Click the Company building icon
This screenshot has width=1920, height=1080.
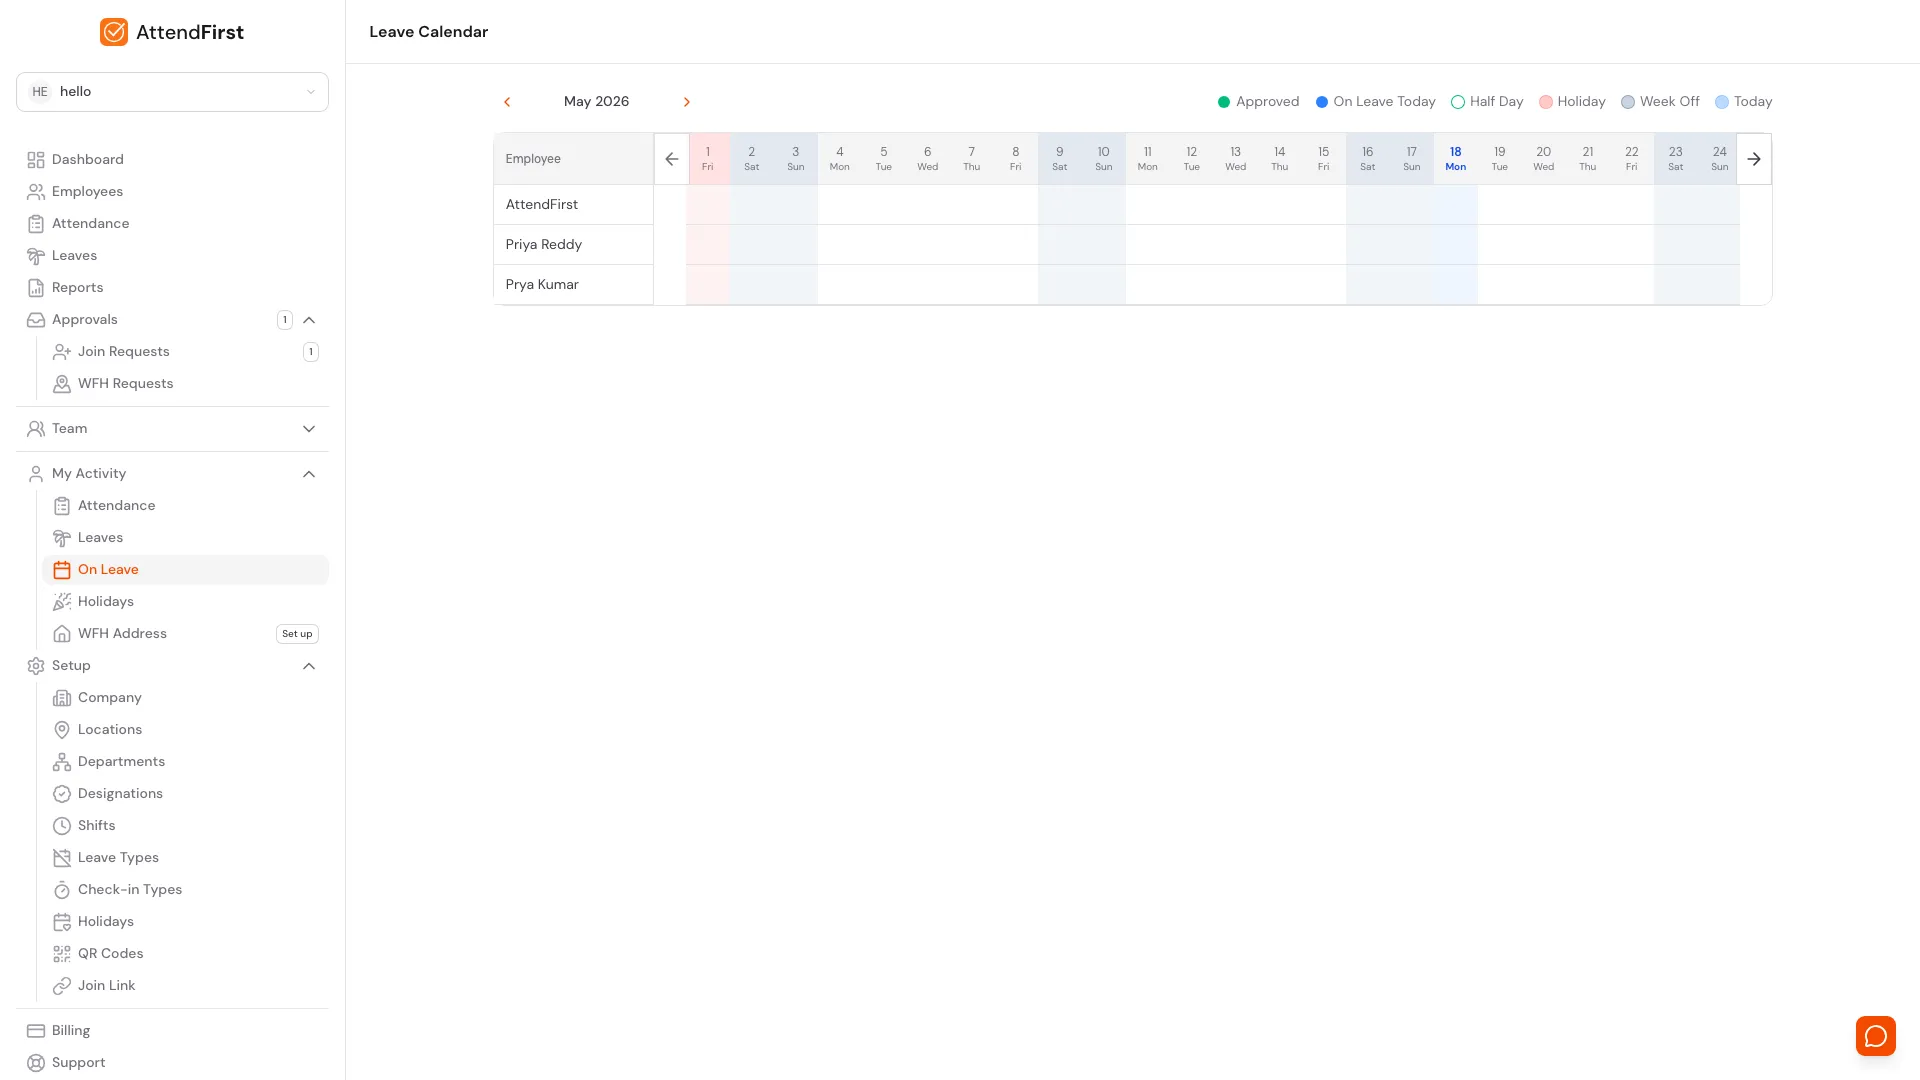click(62, 698)
